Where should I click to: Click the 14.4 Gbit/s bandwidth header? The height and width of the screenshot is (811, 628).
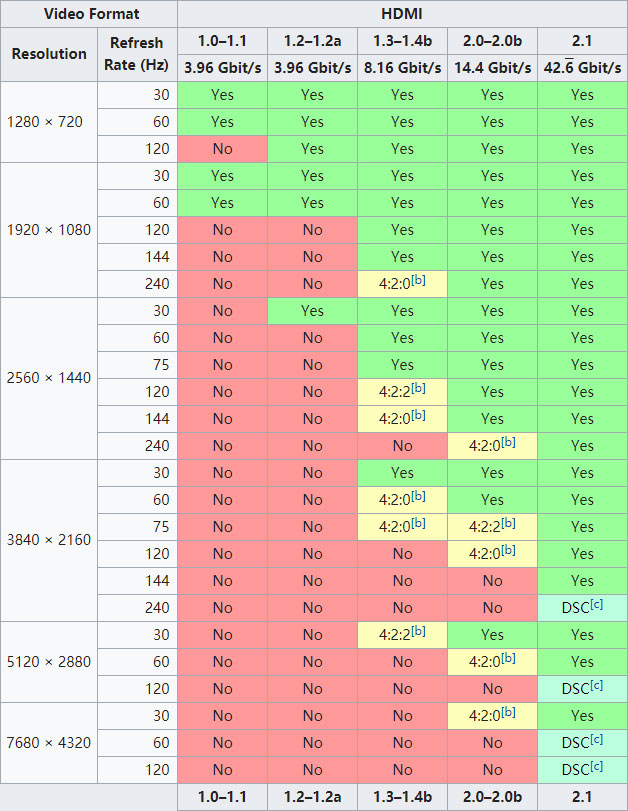click(492, 68)
